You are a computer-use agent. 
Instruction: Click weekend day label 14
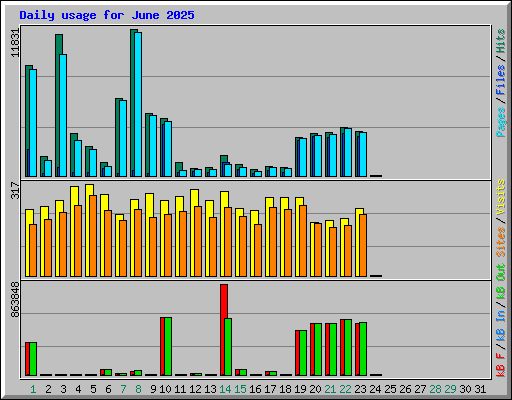[225, 389]
